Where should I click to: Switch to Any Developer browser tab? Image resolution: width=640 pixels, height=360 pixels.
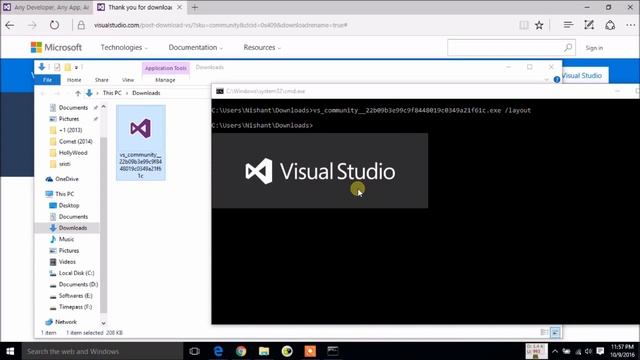point(47,7)
